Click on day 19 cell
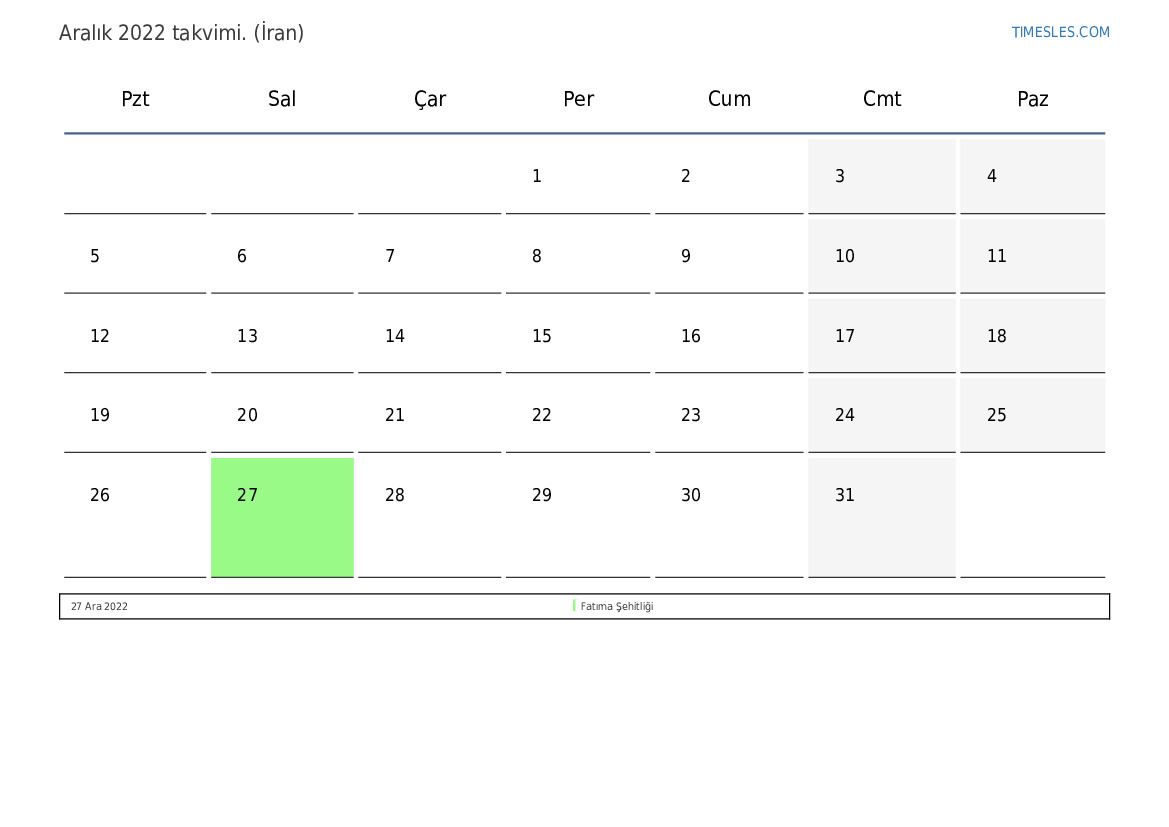 click(100, 415)
